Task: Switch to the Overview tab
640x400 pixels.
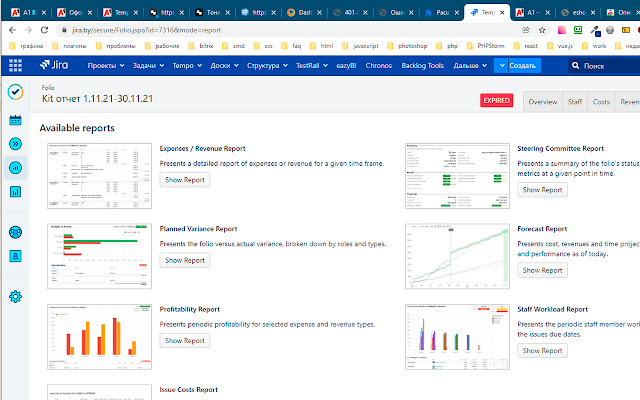Action: [542, 102]
